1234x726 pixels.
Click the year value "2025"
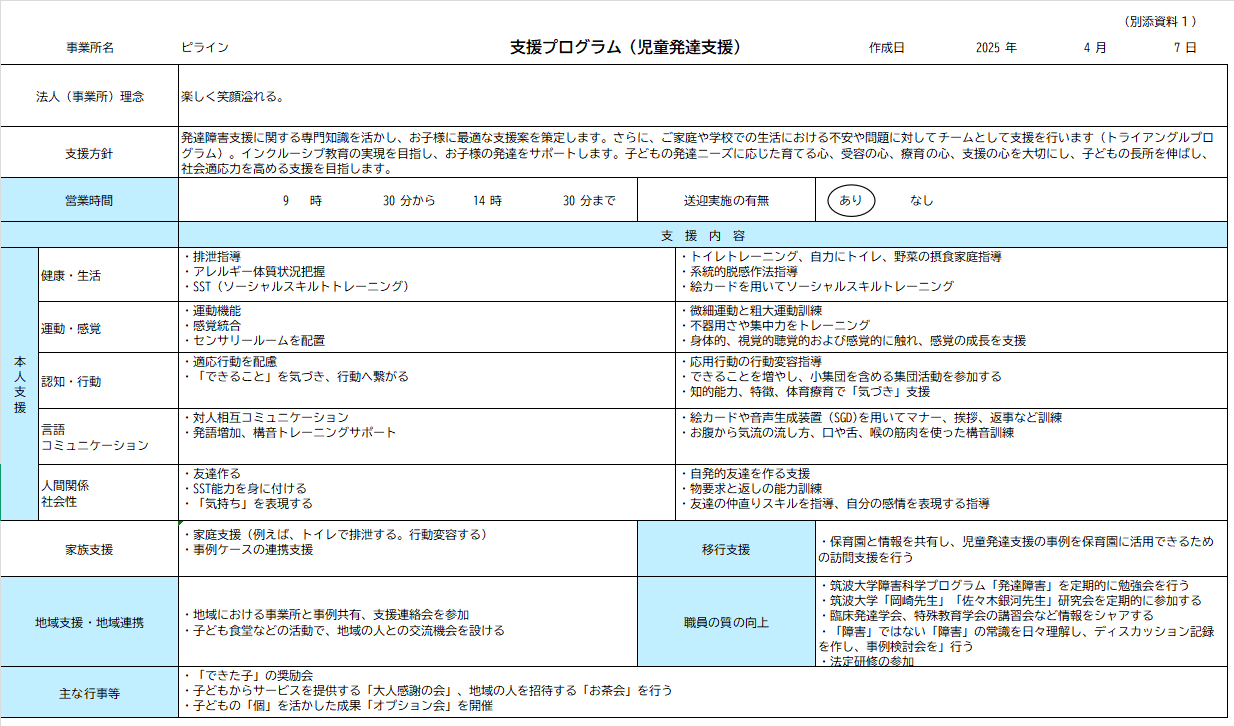click(988, 48)
